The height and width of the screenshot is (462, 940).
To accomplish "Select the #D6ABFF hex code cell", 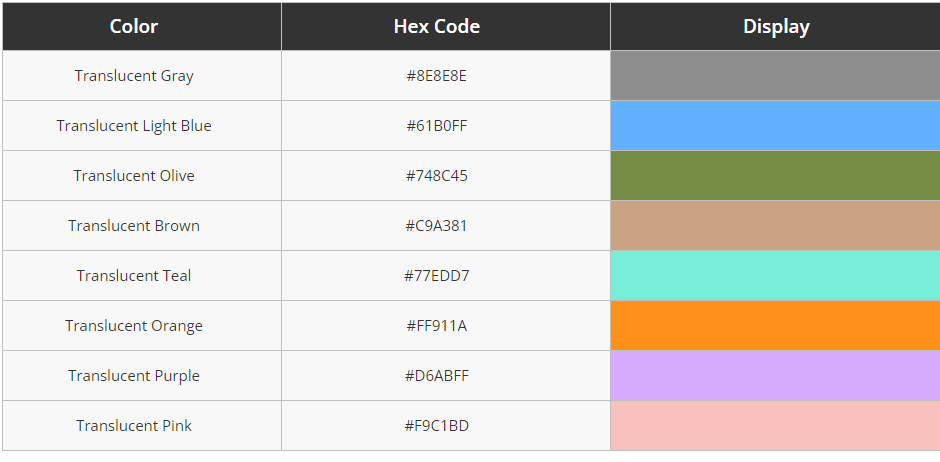I will click(x=446, y=376).
